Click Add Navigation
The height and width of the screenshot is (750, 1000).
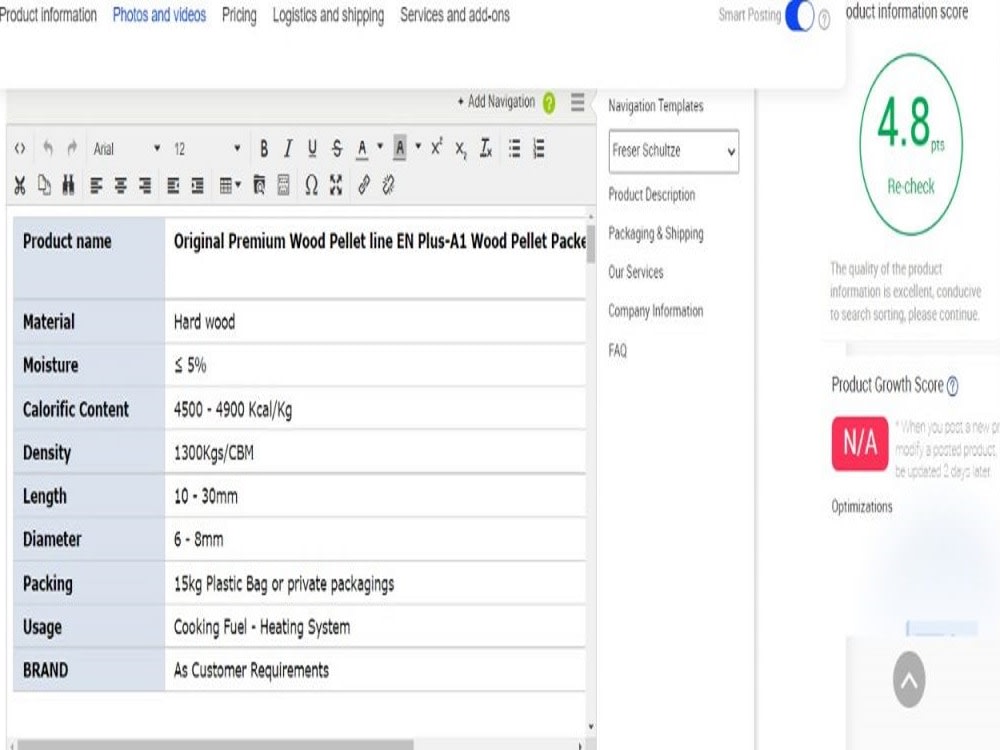coord(496,101)
